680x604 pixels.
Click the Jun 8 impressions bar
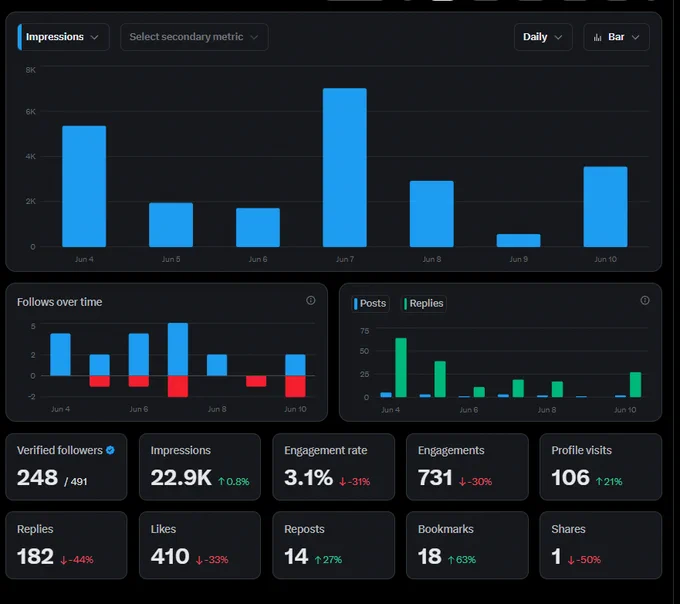432,214
